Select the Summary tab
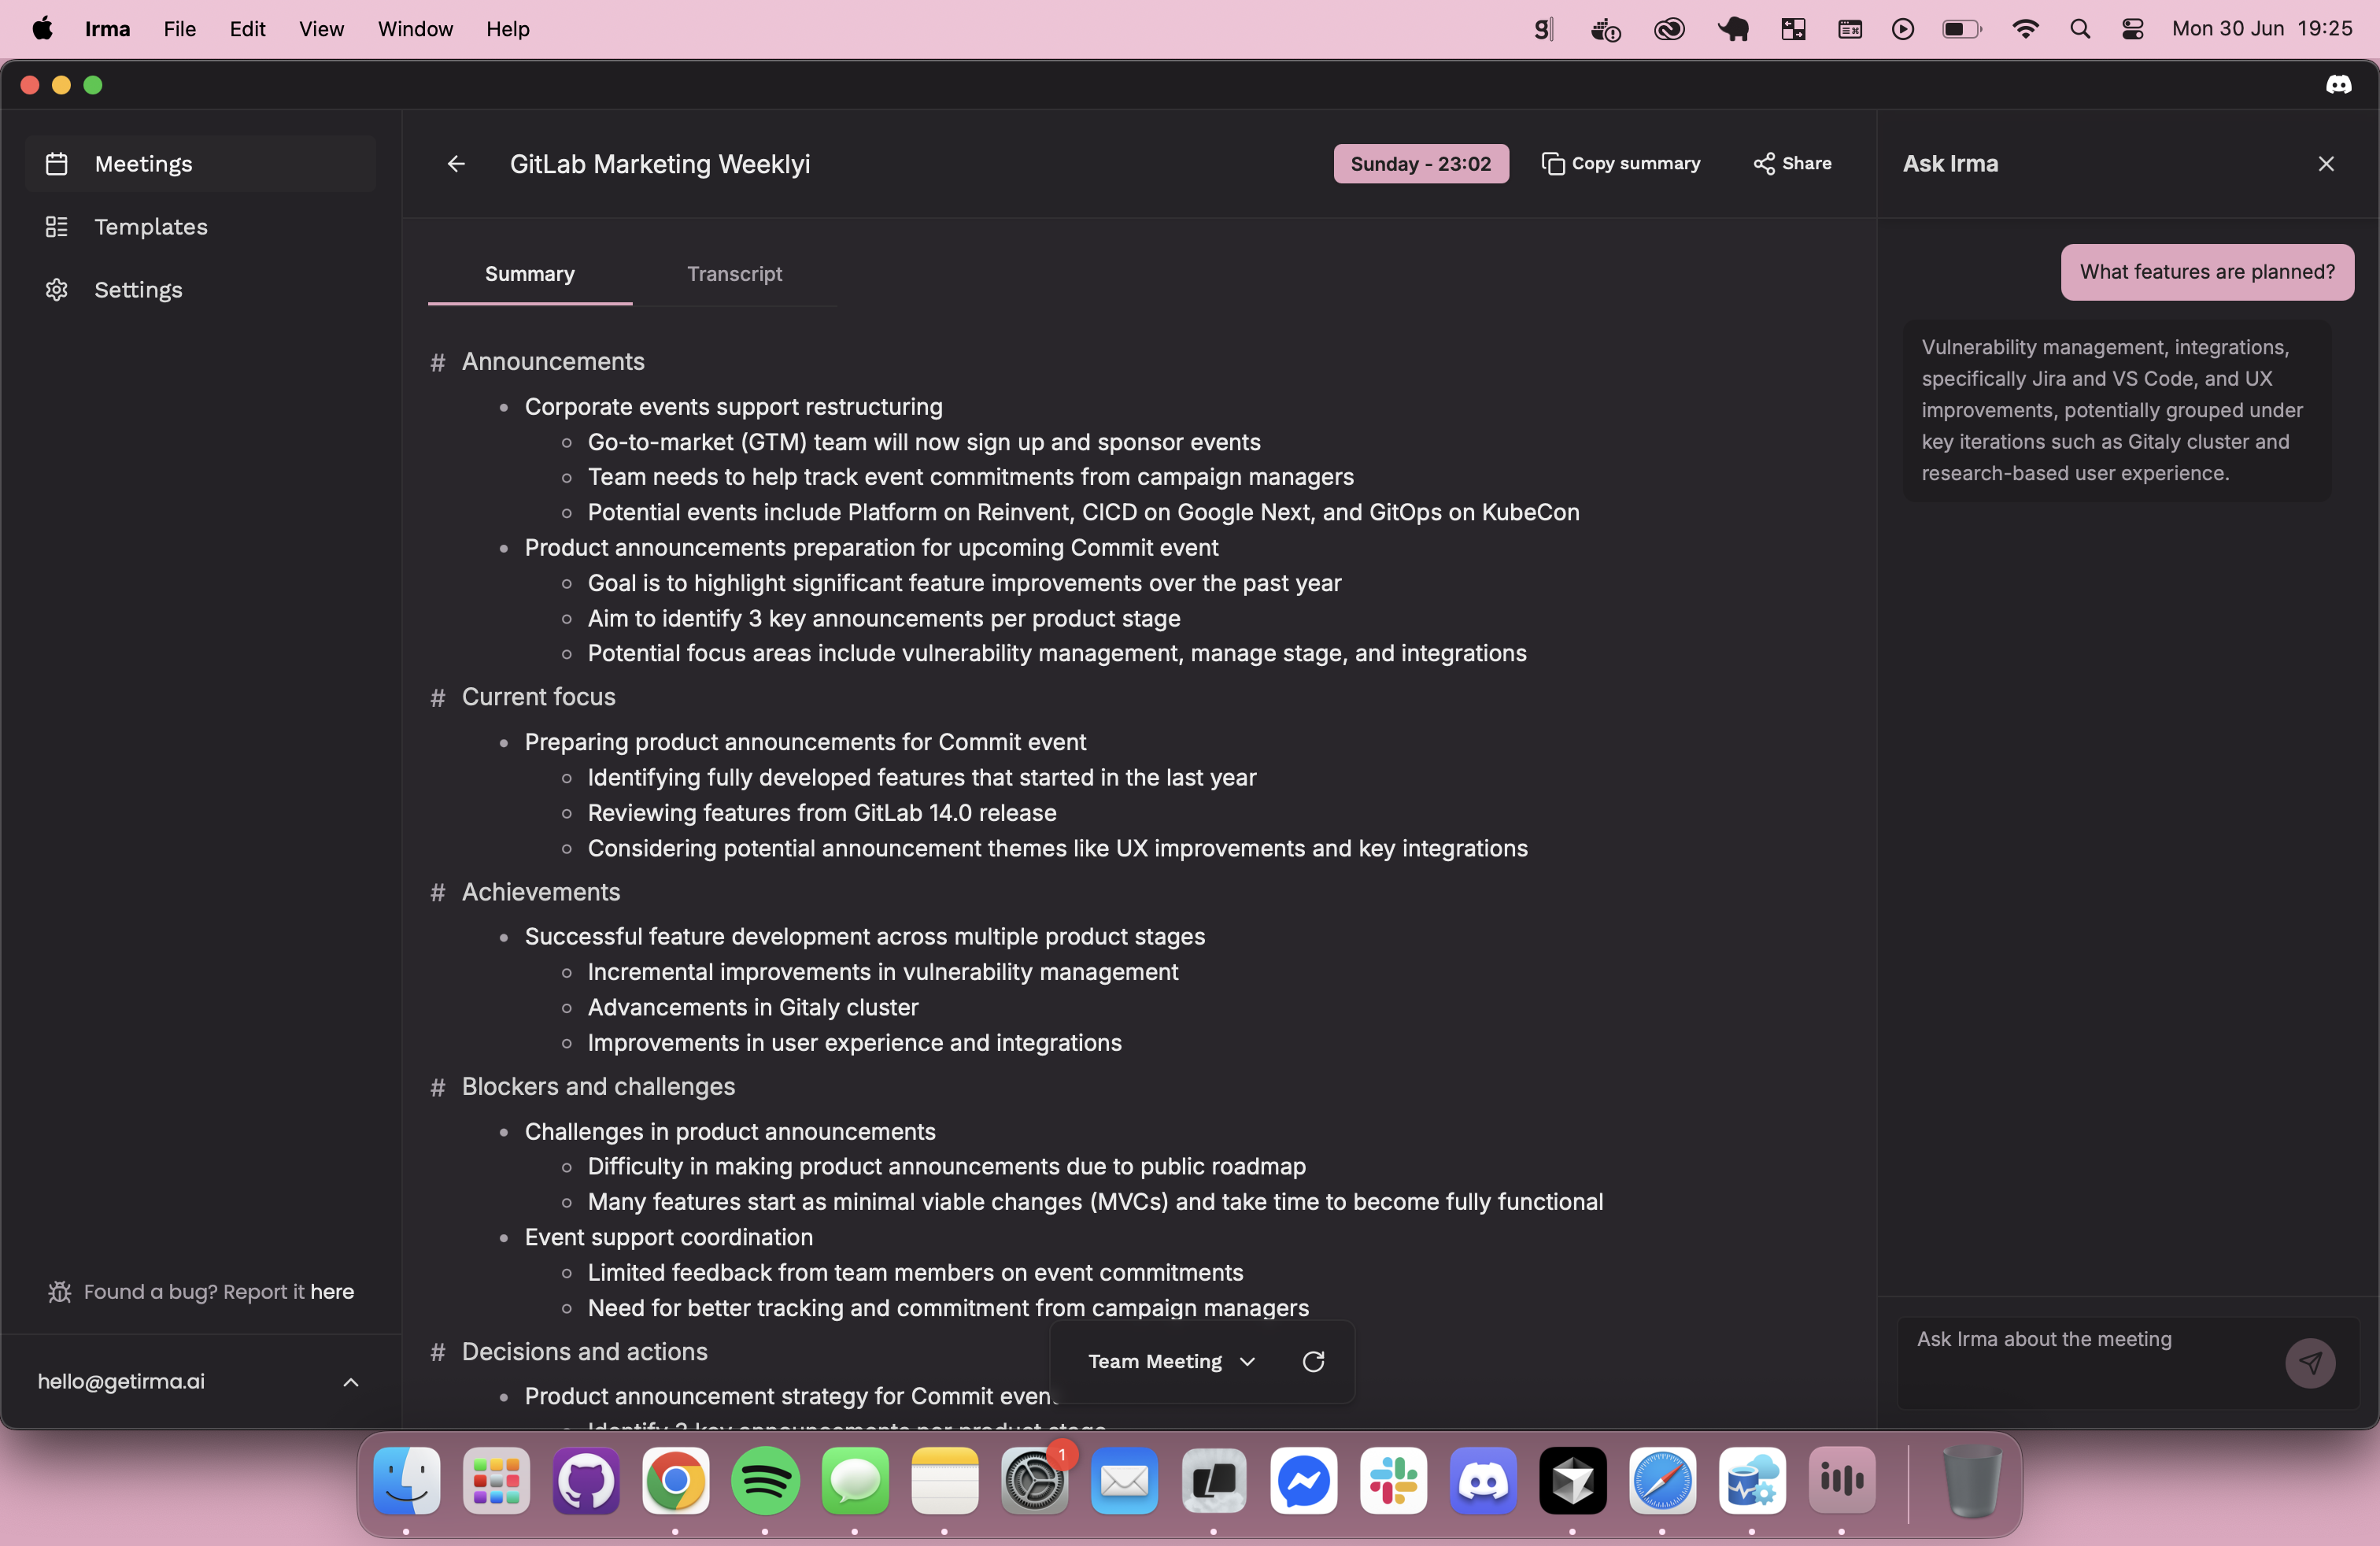2380x1546 pixels. 529,274
